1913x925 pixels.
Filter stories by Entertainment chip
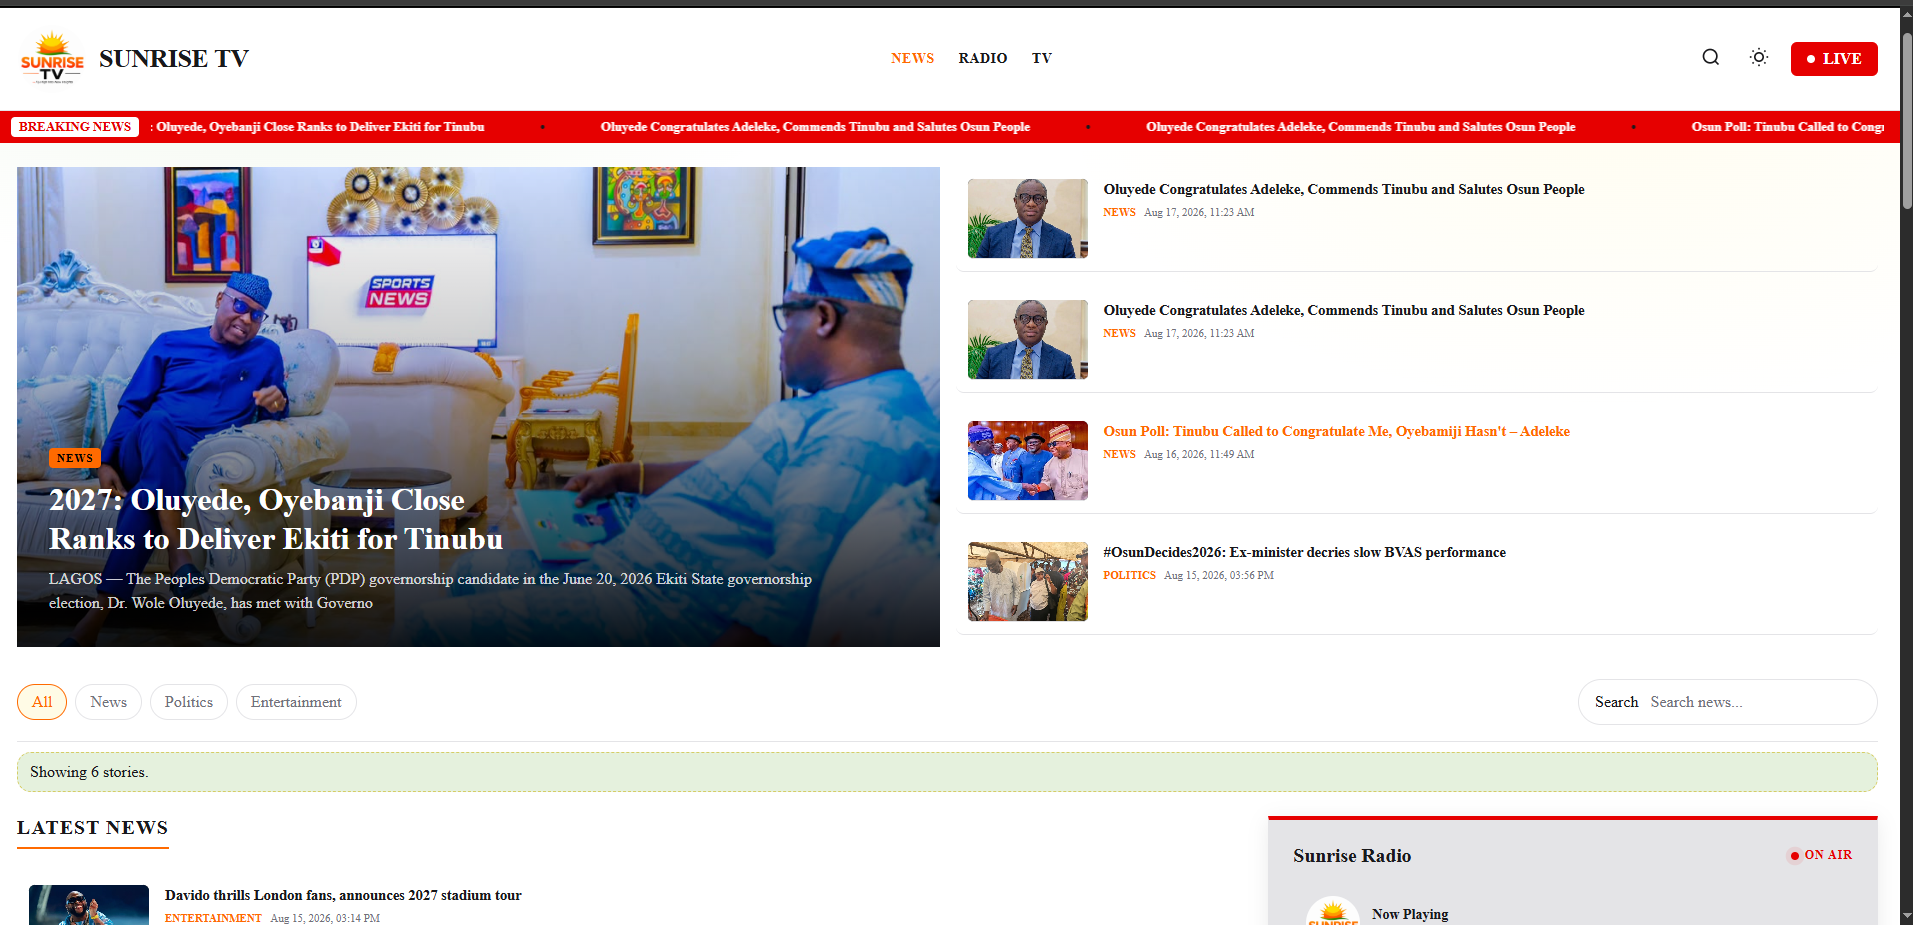(296, 702)
